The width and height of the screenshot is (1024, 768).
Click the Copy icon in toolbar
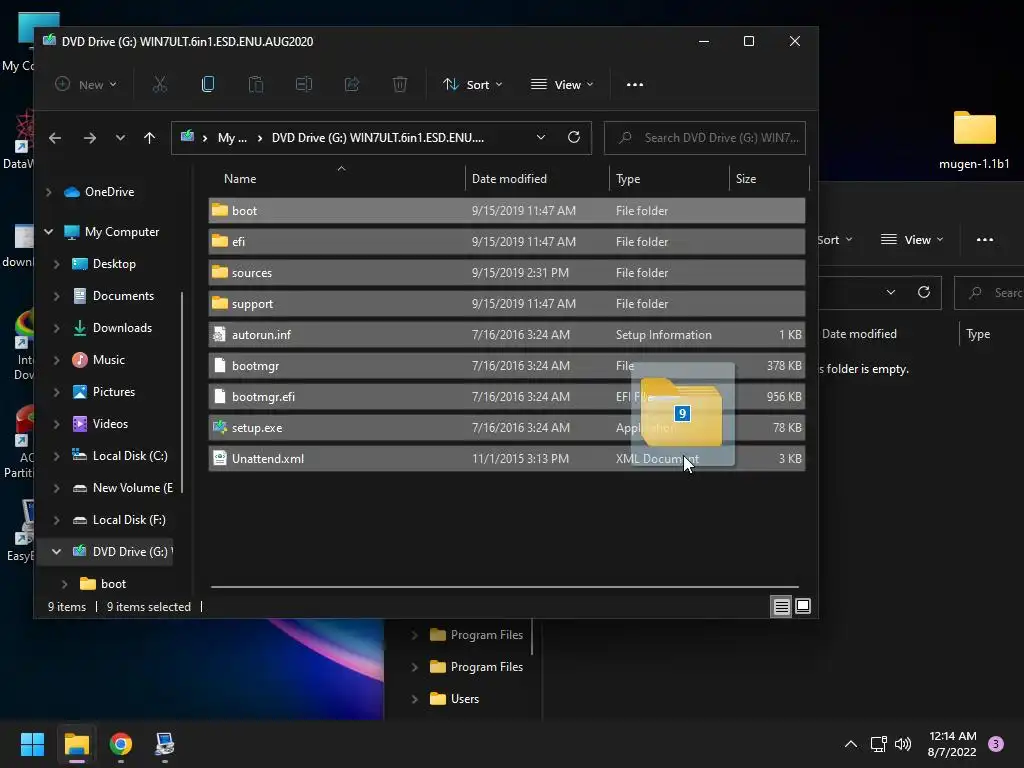click(x=208, y=84)
